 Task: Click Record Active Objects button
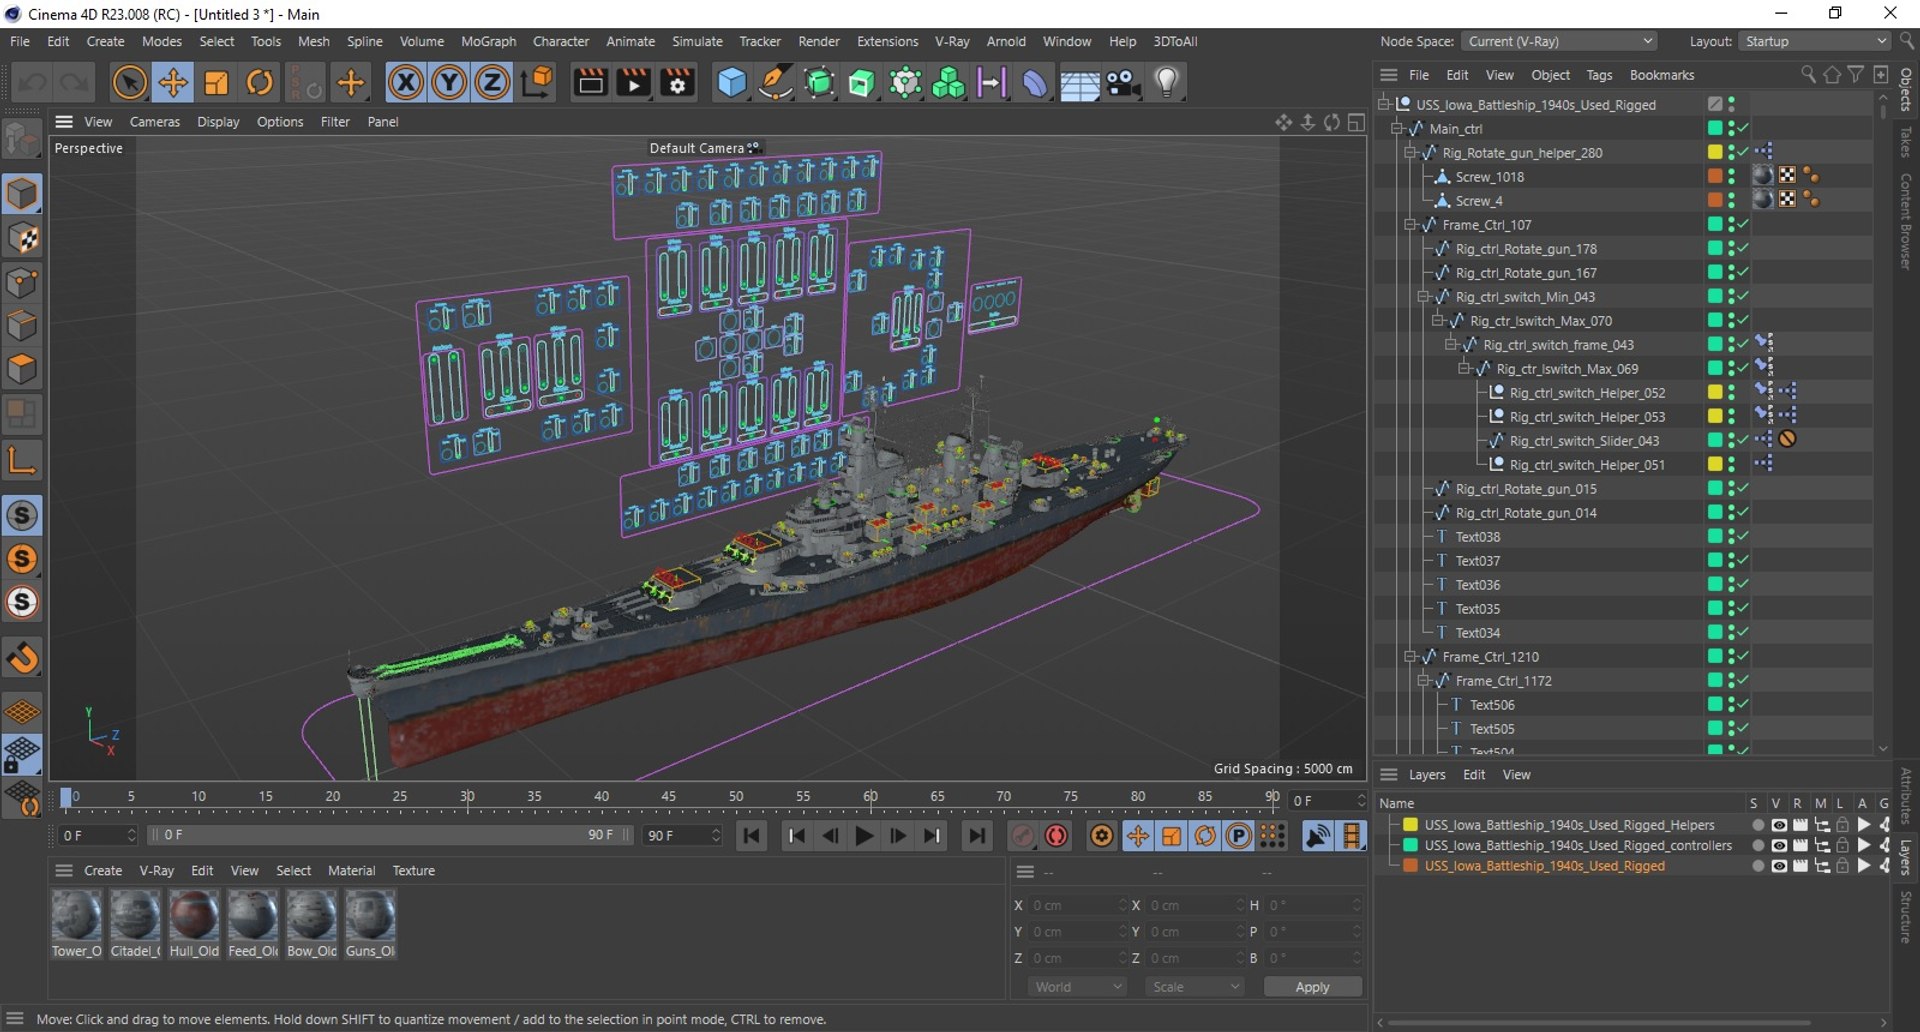[x=1022, y=836]
